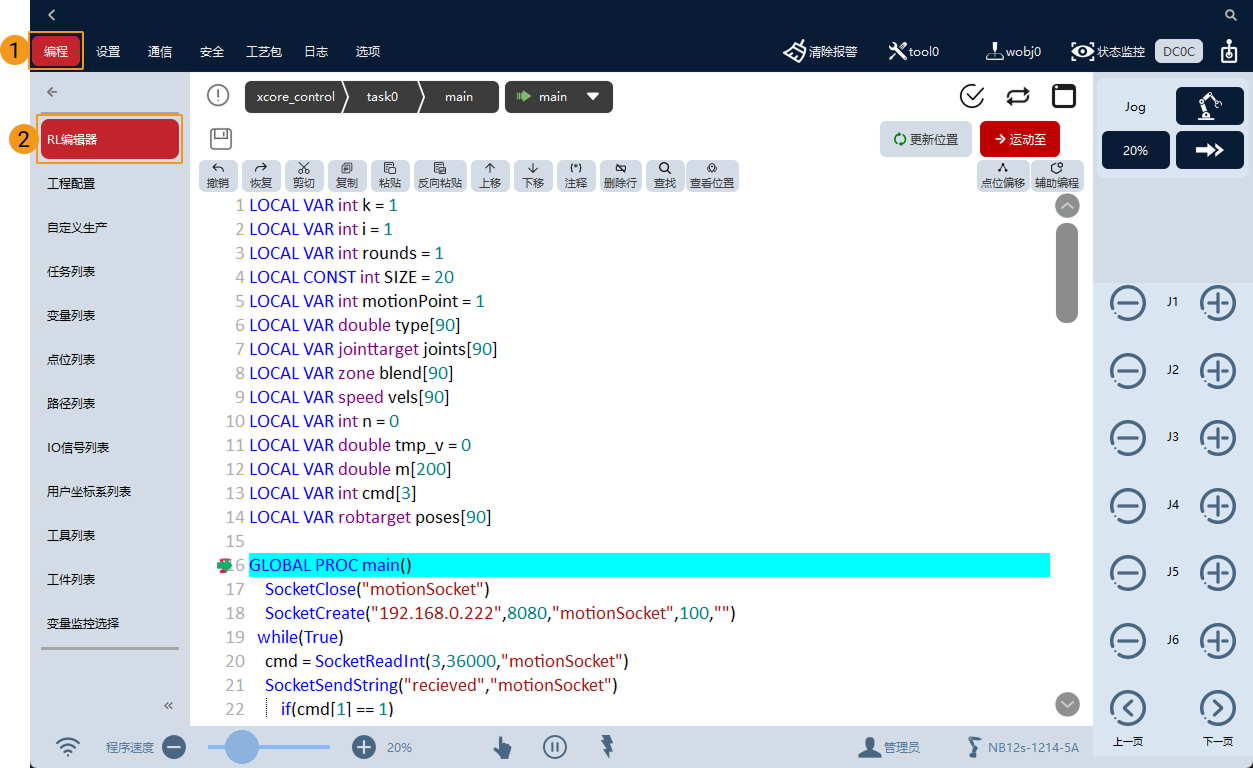Viewport: 1253px width, 768px height.
Task: Click the search magnifier in title bar
Action: [1231, 15]
